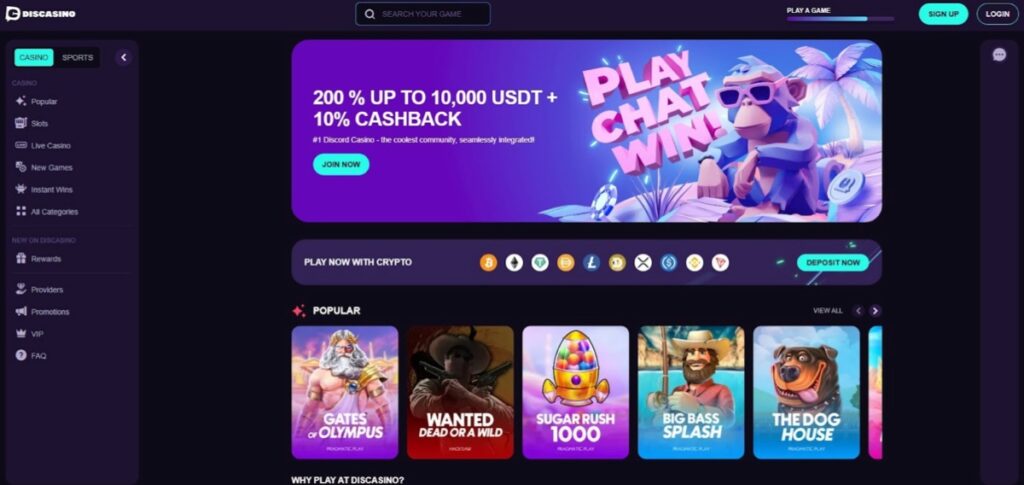Click the Discasino logo
Screen dimensions: 1024x485
pyautogui.click(x=40, y=14)
